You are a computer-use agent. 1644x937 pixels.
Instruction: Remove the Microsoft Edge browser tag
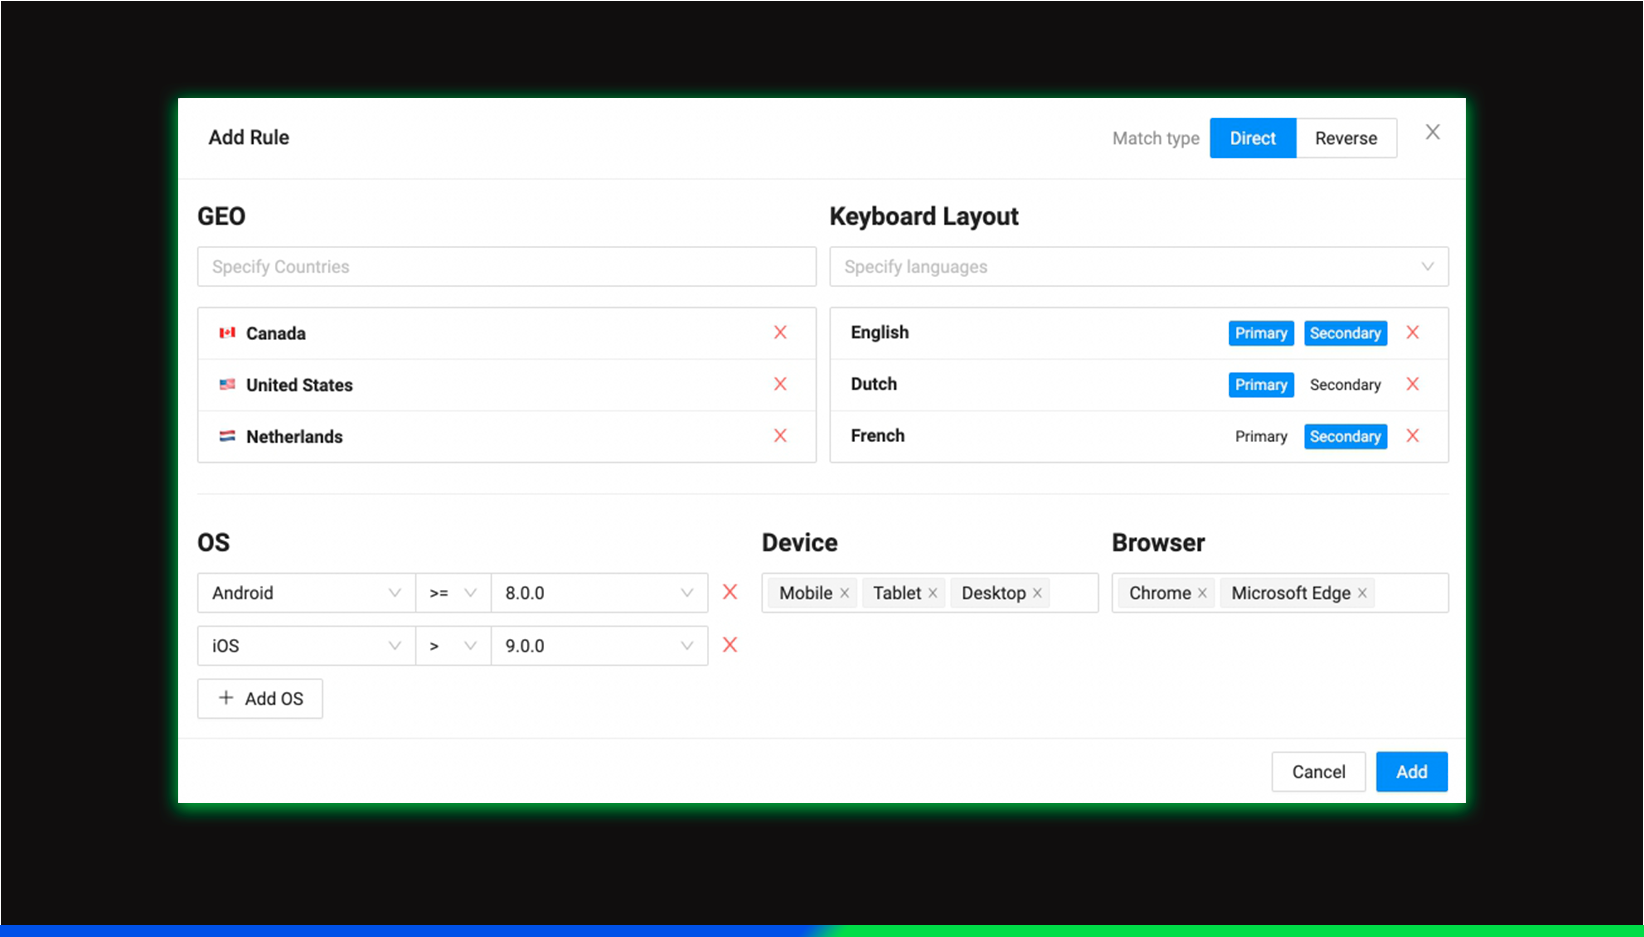pyautogui.click(x=1362, y=592)
